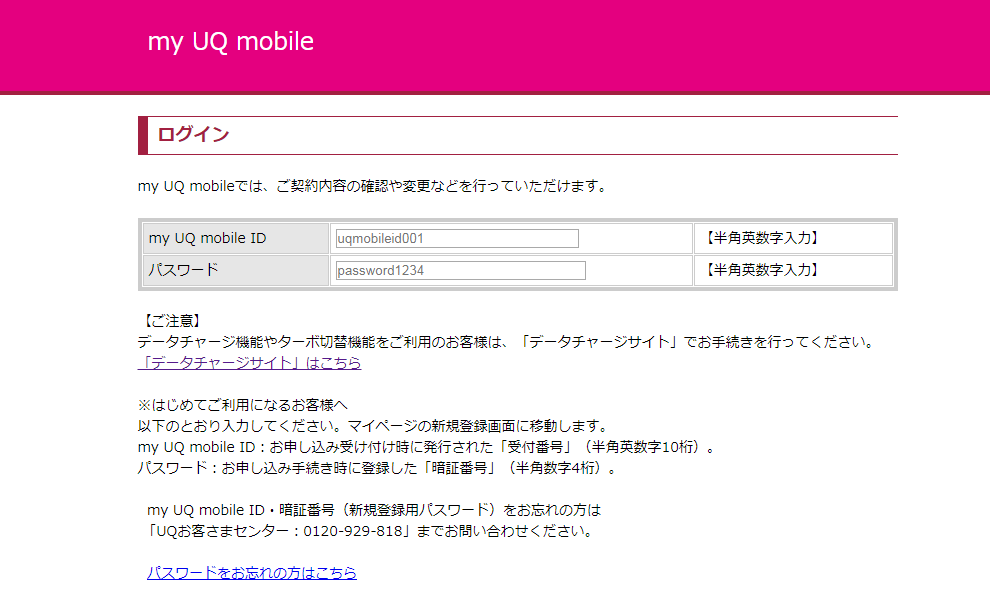Click the ※はじめてご利用になるお客様へ line
The image size is (990, 596).
[x=242, y=405]
